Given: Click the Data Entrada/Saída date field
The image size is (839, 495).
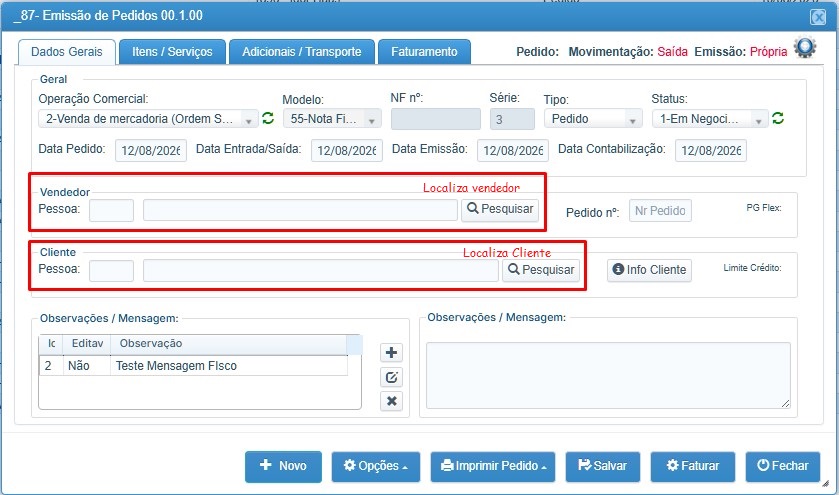Looking at the screenshot, I should pyautogui.click(x=347, y=151).
